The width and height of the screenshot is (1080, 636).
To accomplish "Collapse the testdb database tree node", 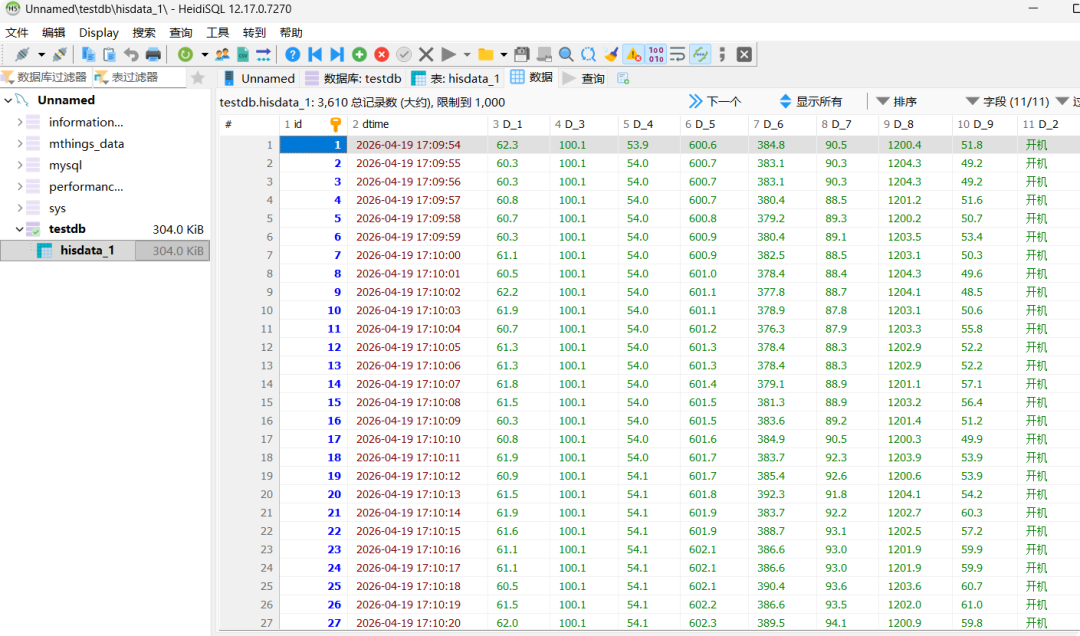I will click(x=20, y=229).
